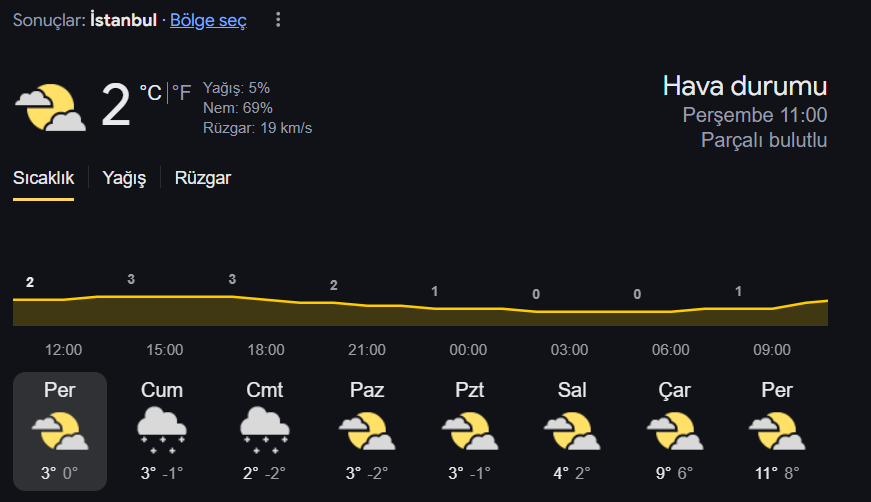The height and width of the screenshot is (502, 871).
Task: Select the last Per forecast with 11° high
Action: coord(777,431)
